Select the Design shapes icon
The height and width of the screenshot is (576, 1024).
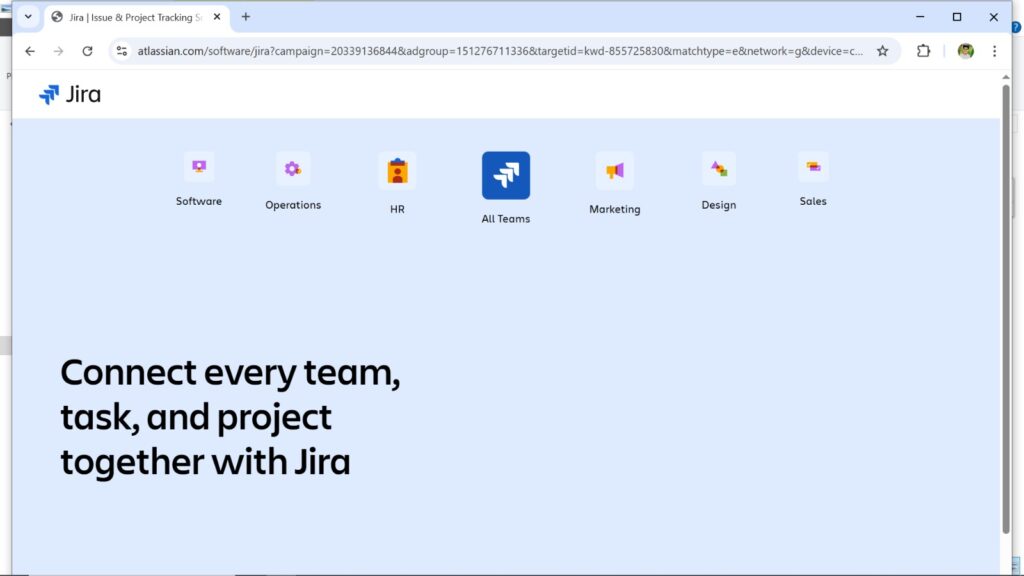pyautogui.click(x=718, y=169)
